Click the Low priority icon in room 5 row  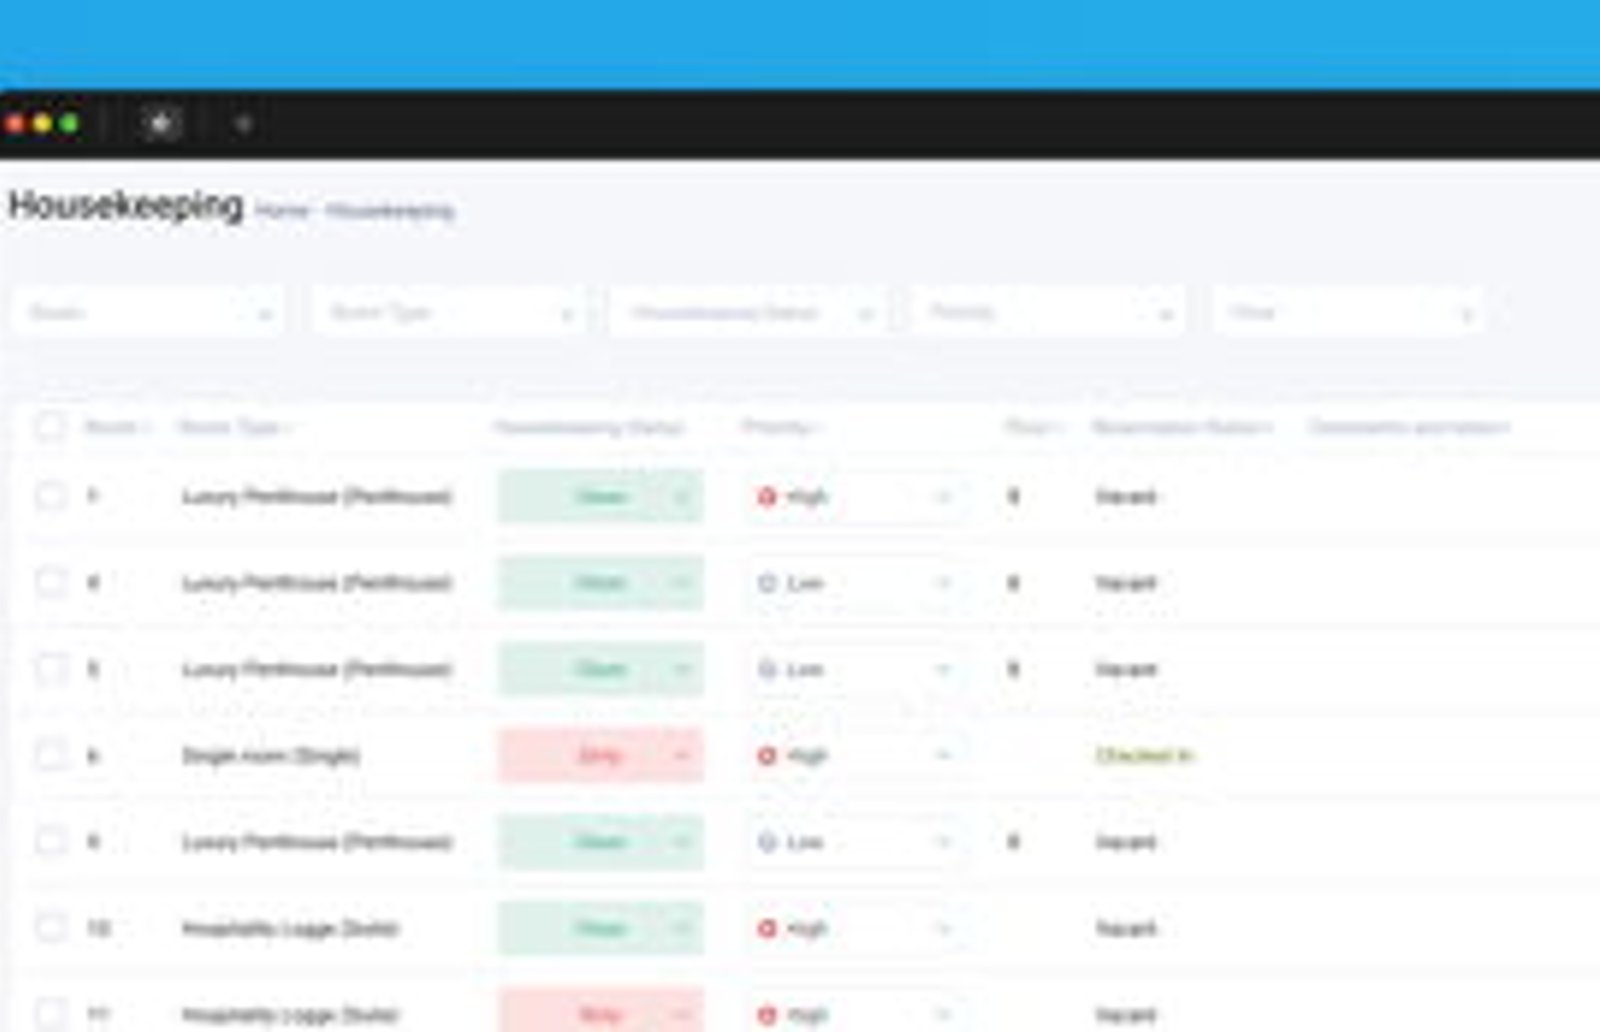coord(767,669)
